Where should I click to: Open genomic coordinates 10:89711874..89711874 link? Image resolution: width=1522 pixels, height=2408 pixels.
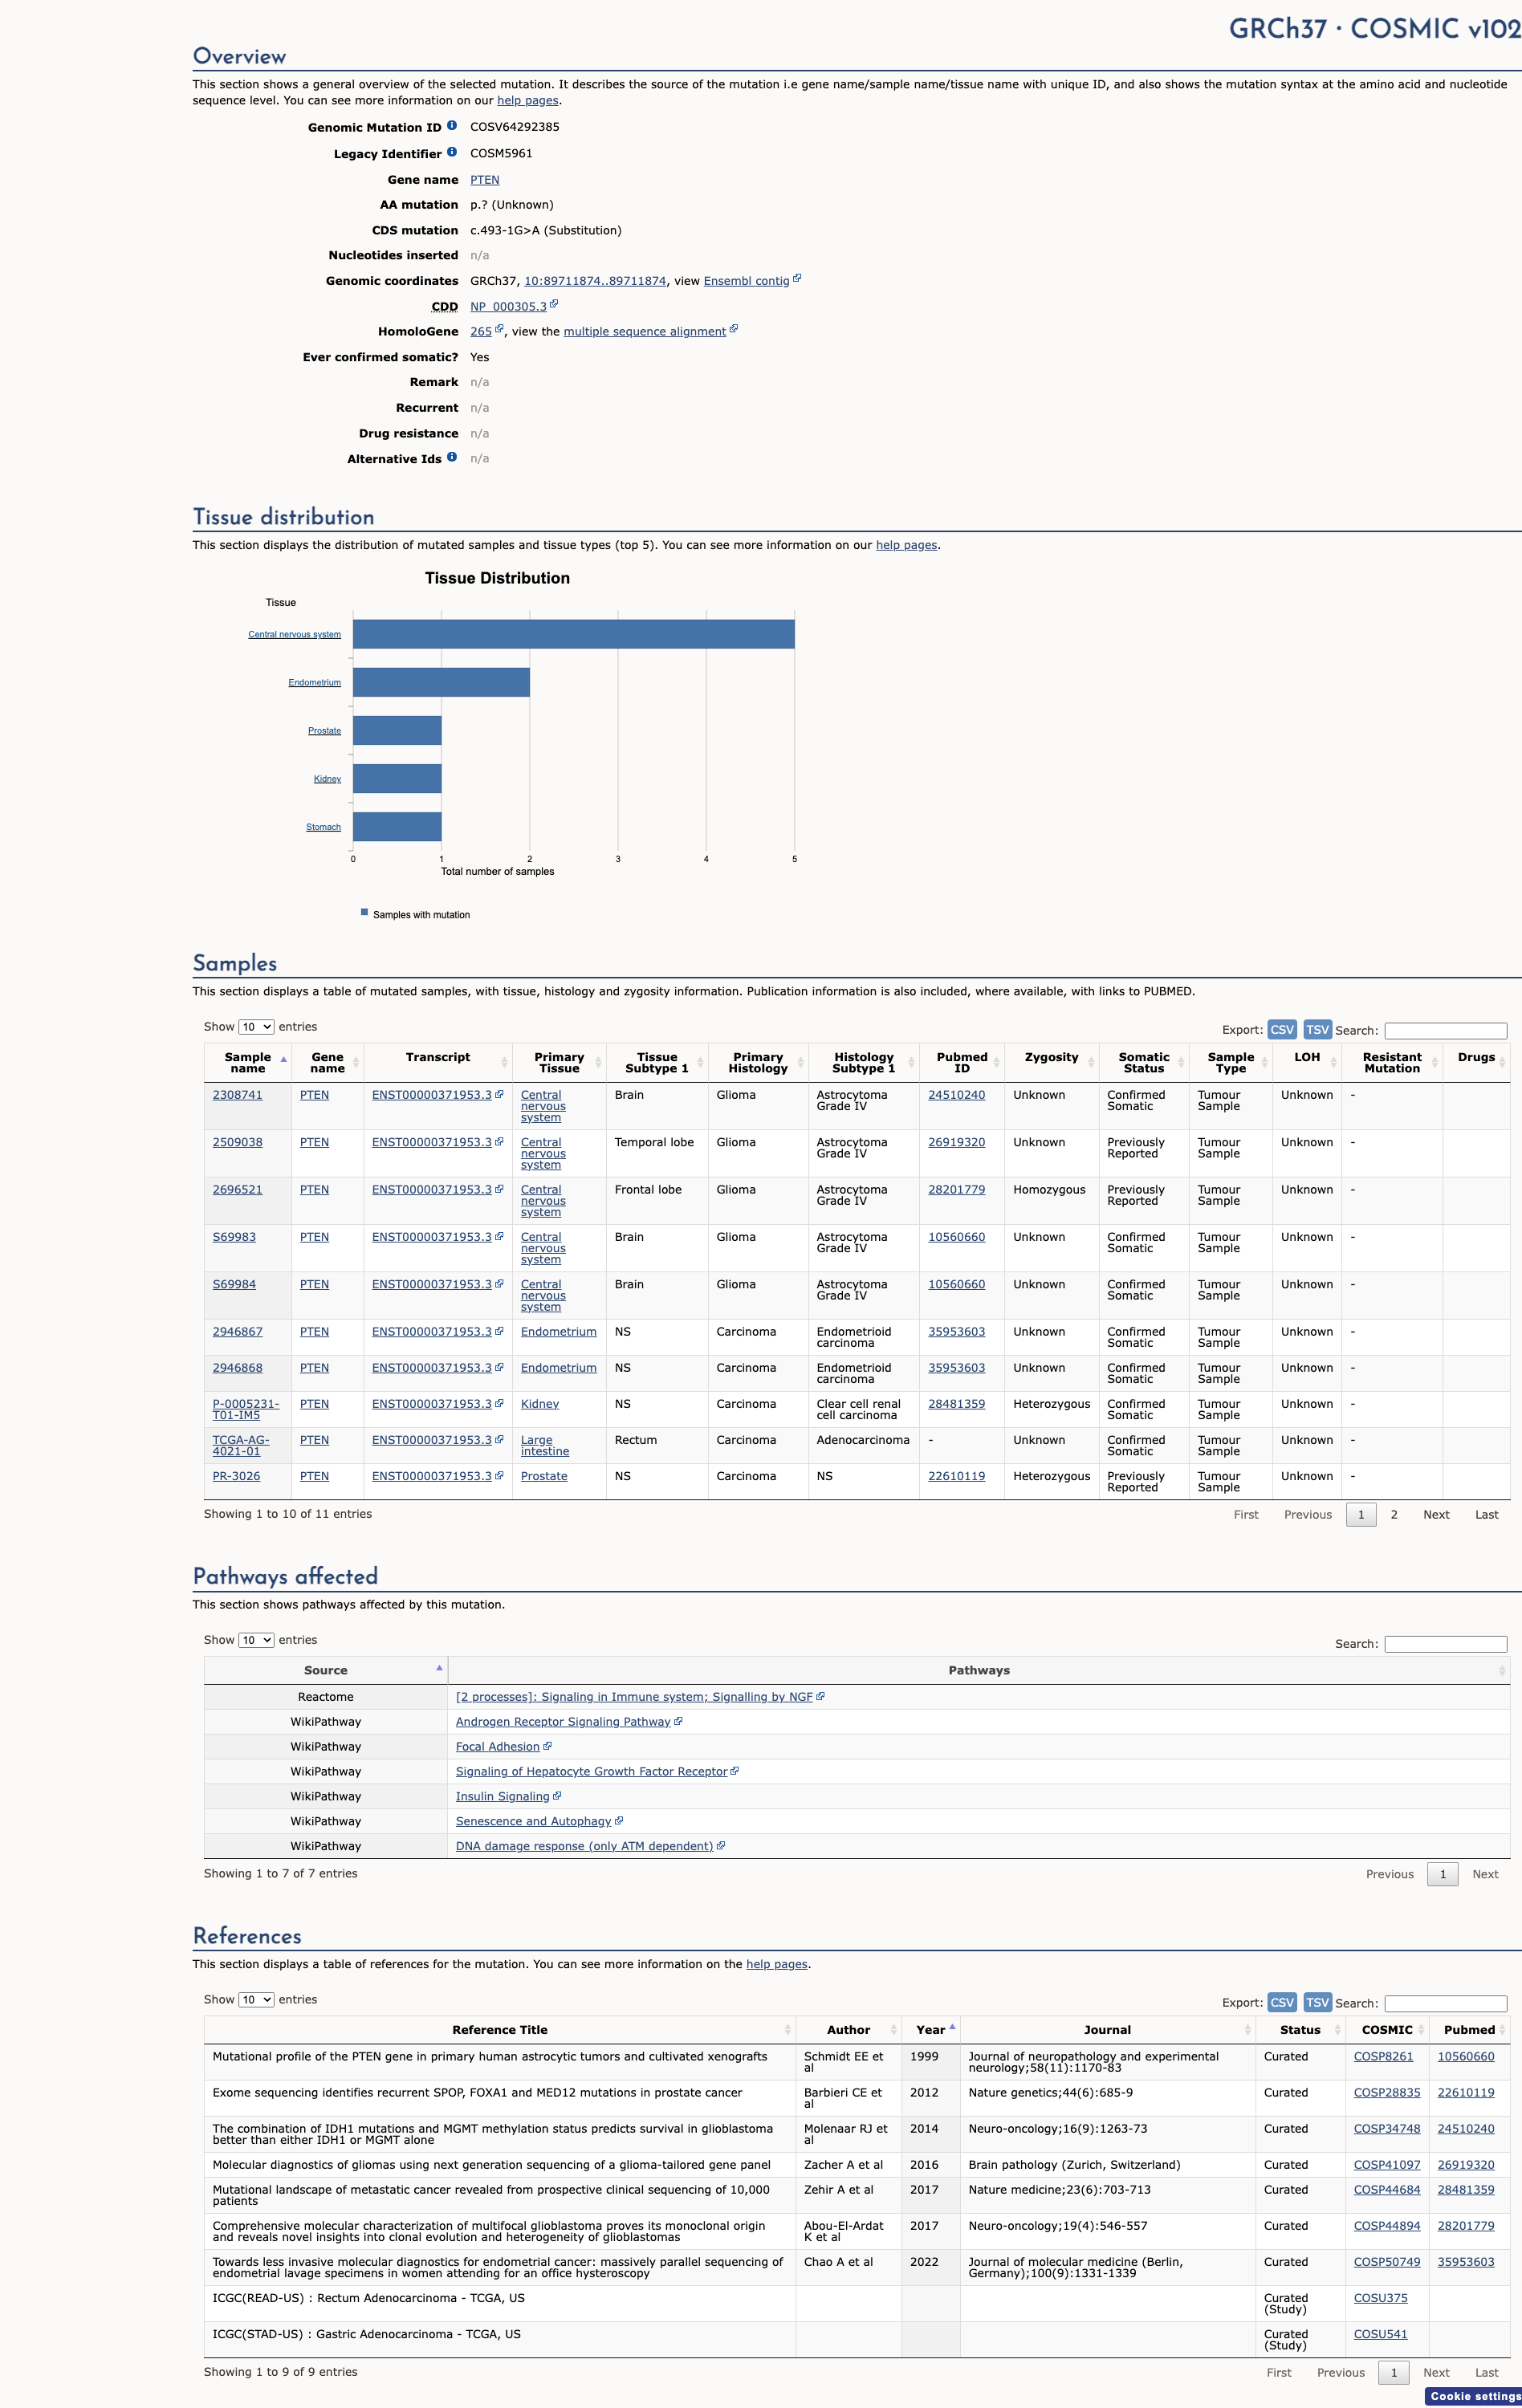[595, 281]
